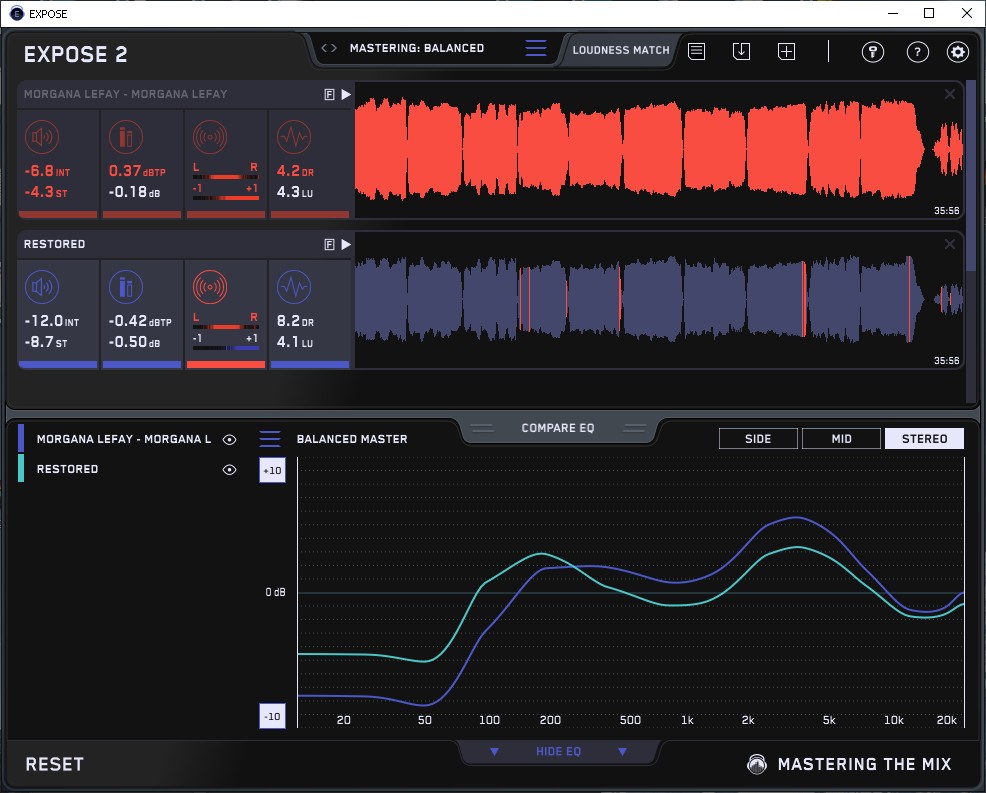Open the Mastering The Mix logo link
Image resolution: width=986 pixels, height=793 pixels.
point(849,764)
